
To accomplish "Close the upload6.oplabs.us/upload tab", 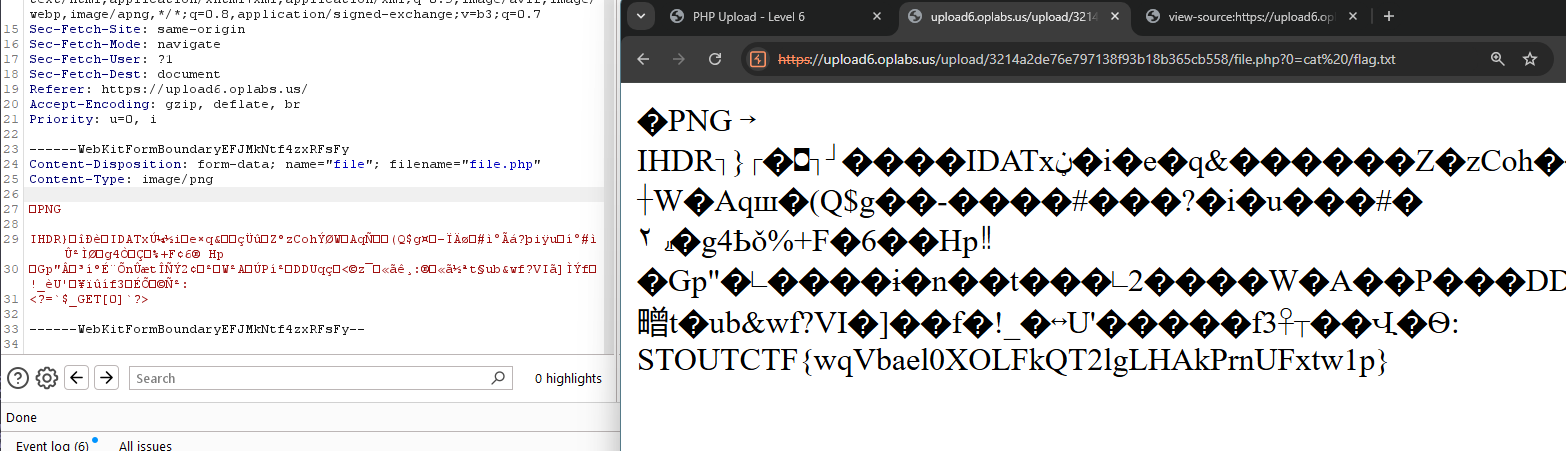I will pos(1115,16).
